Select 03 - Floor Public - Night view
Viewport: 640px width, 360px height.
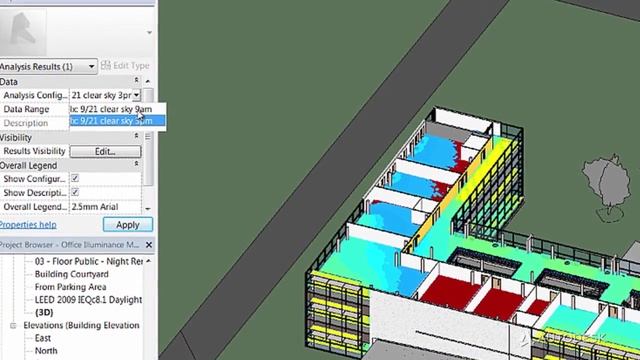coord(89,261)
